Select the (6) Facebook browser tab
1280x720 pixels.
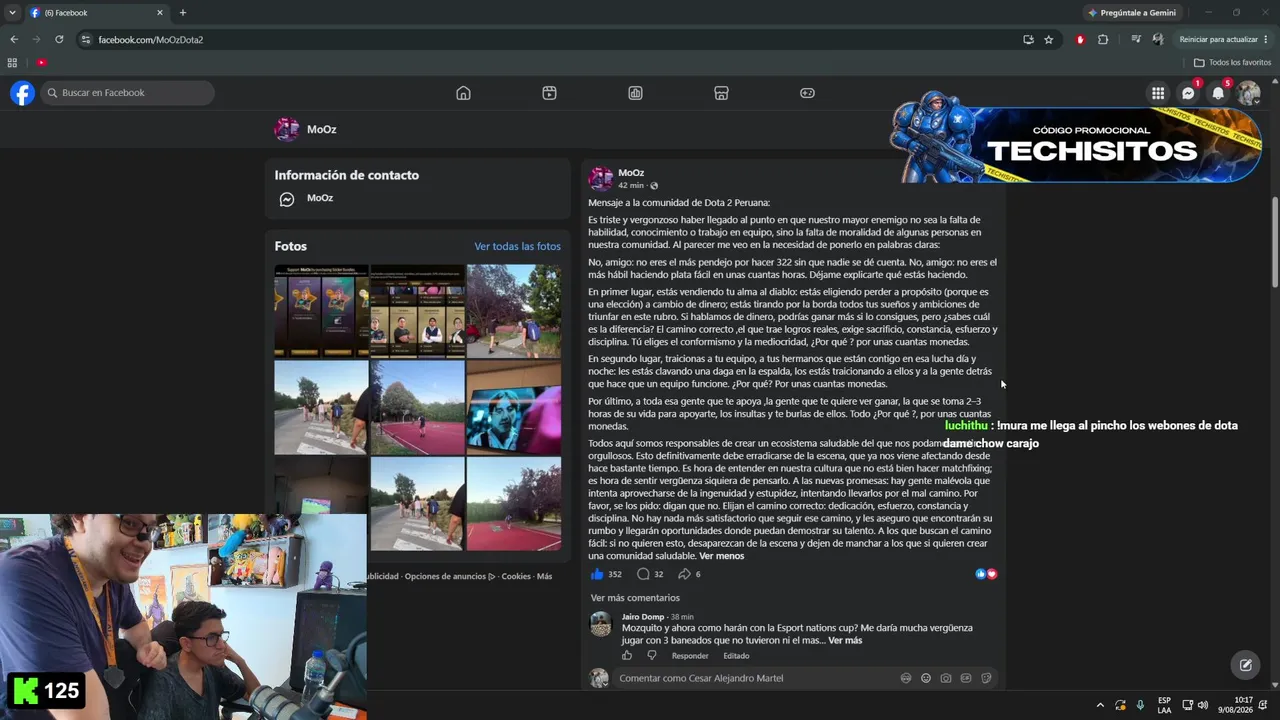tap(96, 13)
